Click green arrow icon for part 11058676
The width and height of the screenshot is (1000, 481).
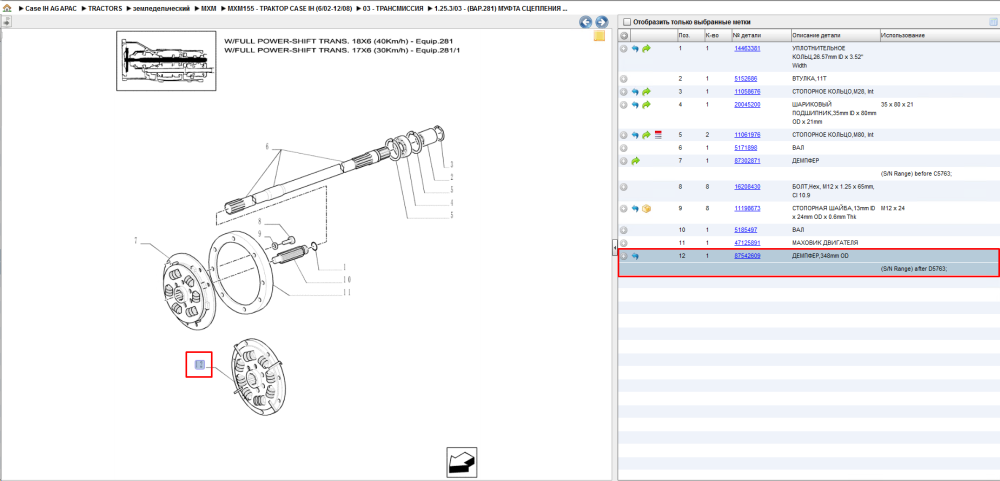tap(646, 92)
